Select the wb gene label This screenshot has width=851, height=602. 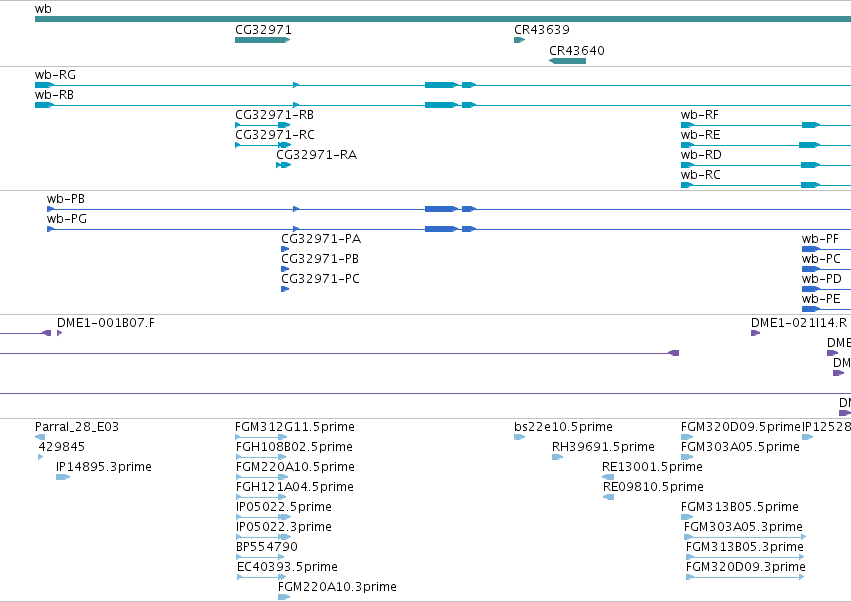tap(43, 9)
